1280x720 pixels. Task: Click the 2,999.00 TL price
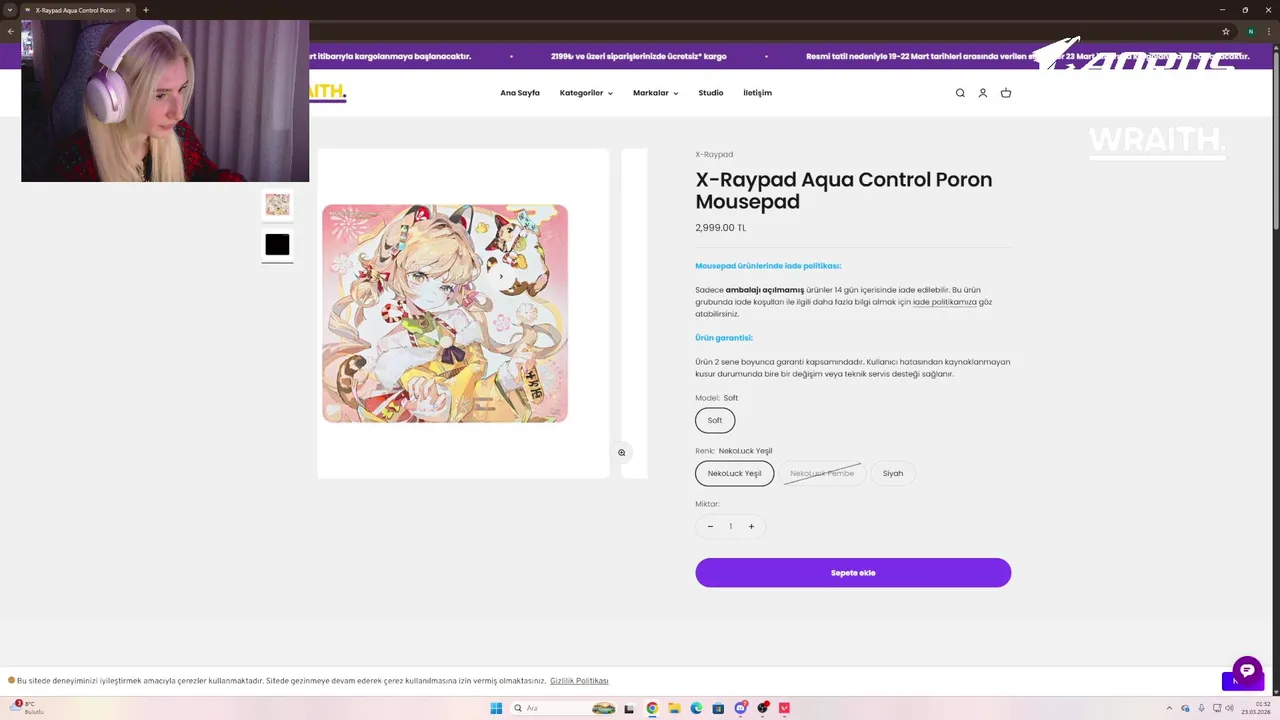click(721, 228)
